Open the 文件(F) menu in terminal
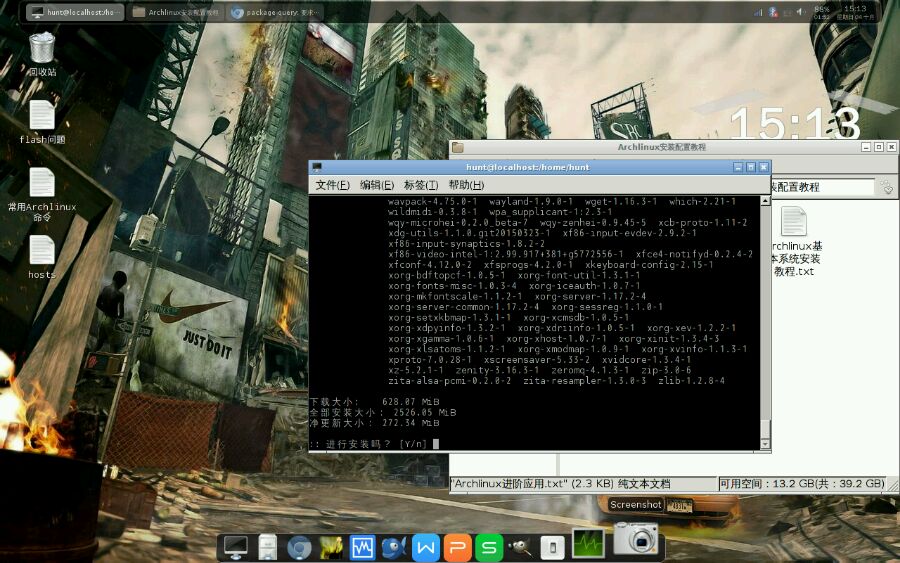 (332, 185)
